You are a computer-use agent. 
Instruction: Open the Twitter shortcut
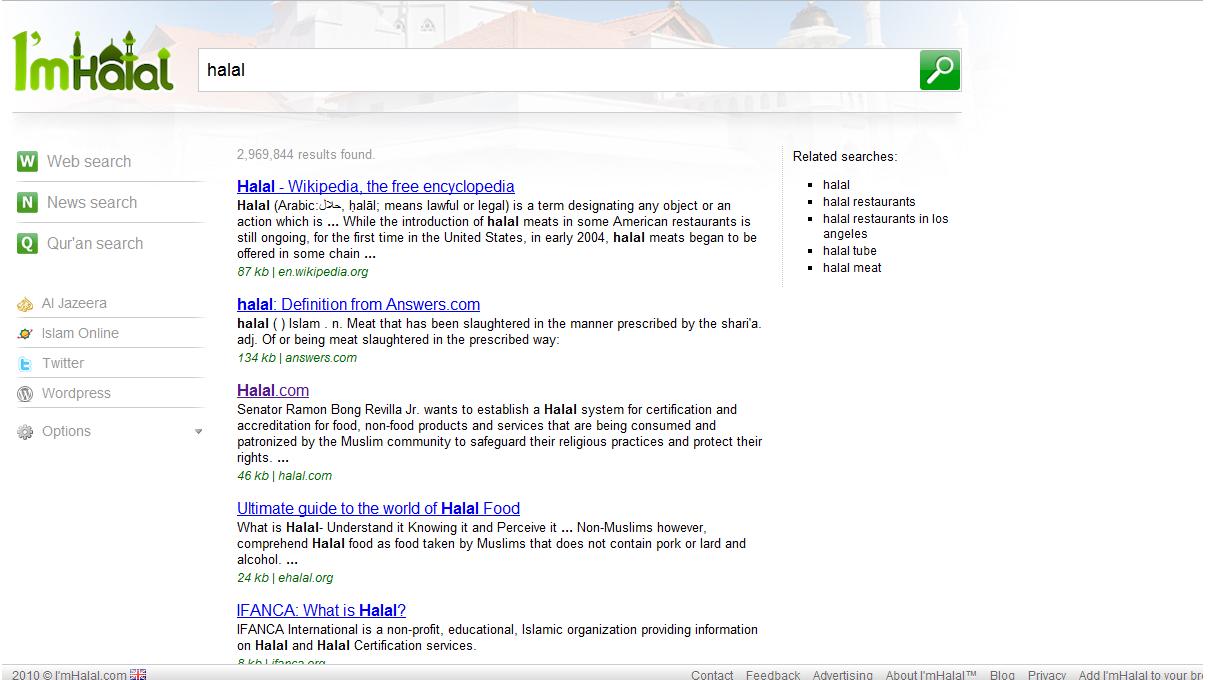pyautogui.click(x=63, y=363)
